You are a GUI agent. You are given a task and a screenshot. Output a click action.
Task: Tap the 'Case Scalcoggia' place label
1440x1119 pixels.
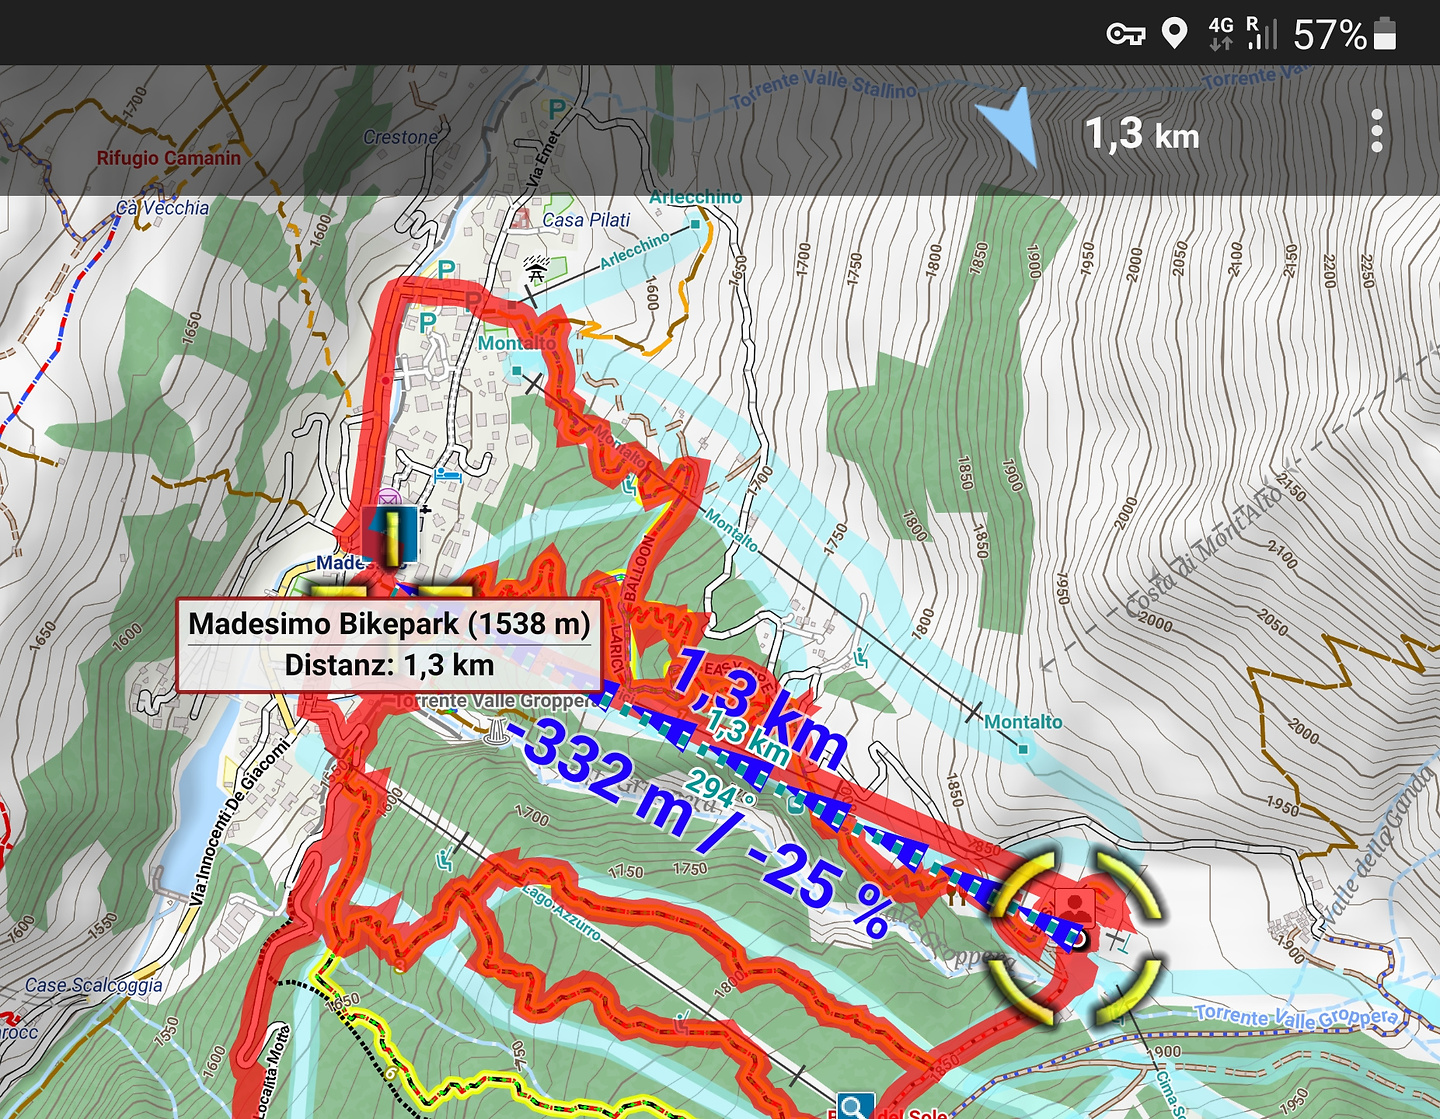(93, 985)
